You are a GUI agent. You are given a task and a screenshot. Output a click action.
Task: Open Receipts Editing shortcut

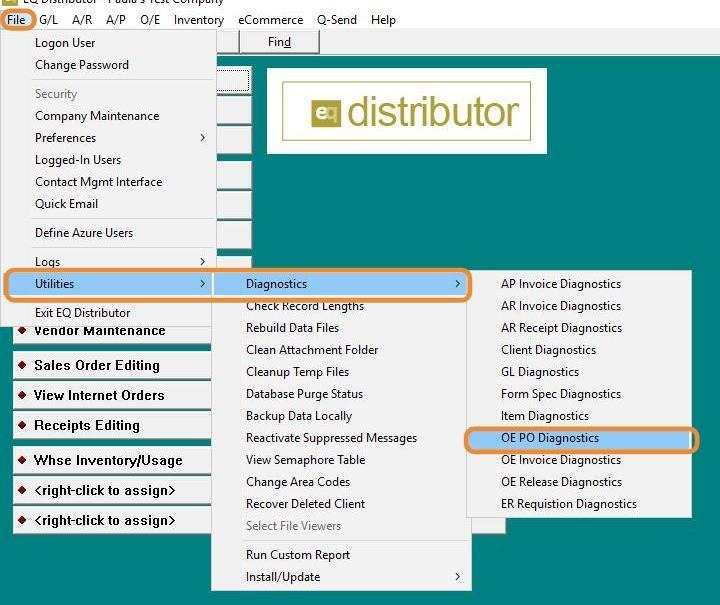[112, 426]
